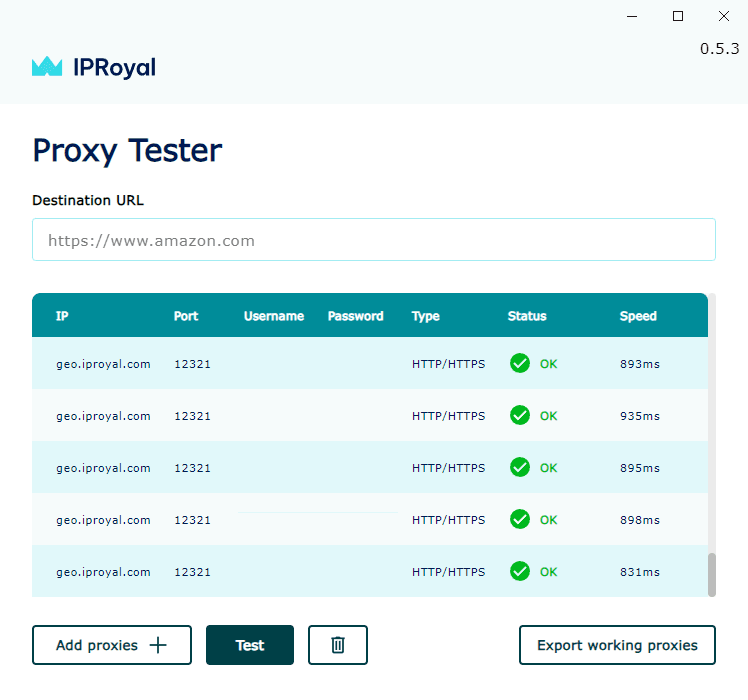
Task: Click green check icon in 935ms row
Action: pyautogui.click(x=520, y=416)
